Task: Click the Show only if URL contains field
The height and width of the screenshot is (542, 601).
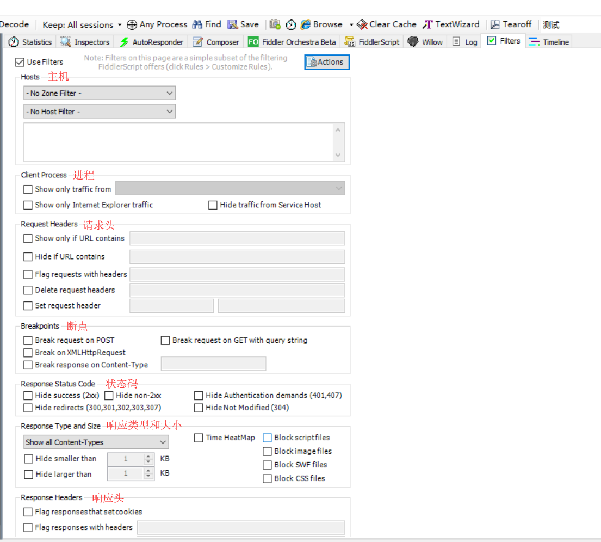Action: [237, 238]
